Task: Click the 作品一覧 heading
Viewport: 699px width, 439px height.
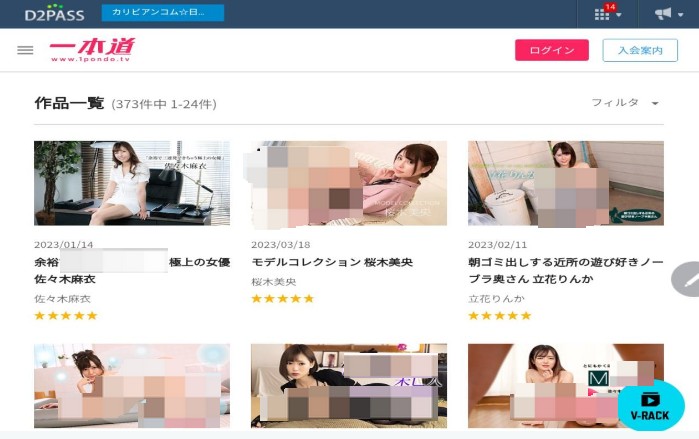Action: (69, 103)
